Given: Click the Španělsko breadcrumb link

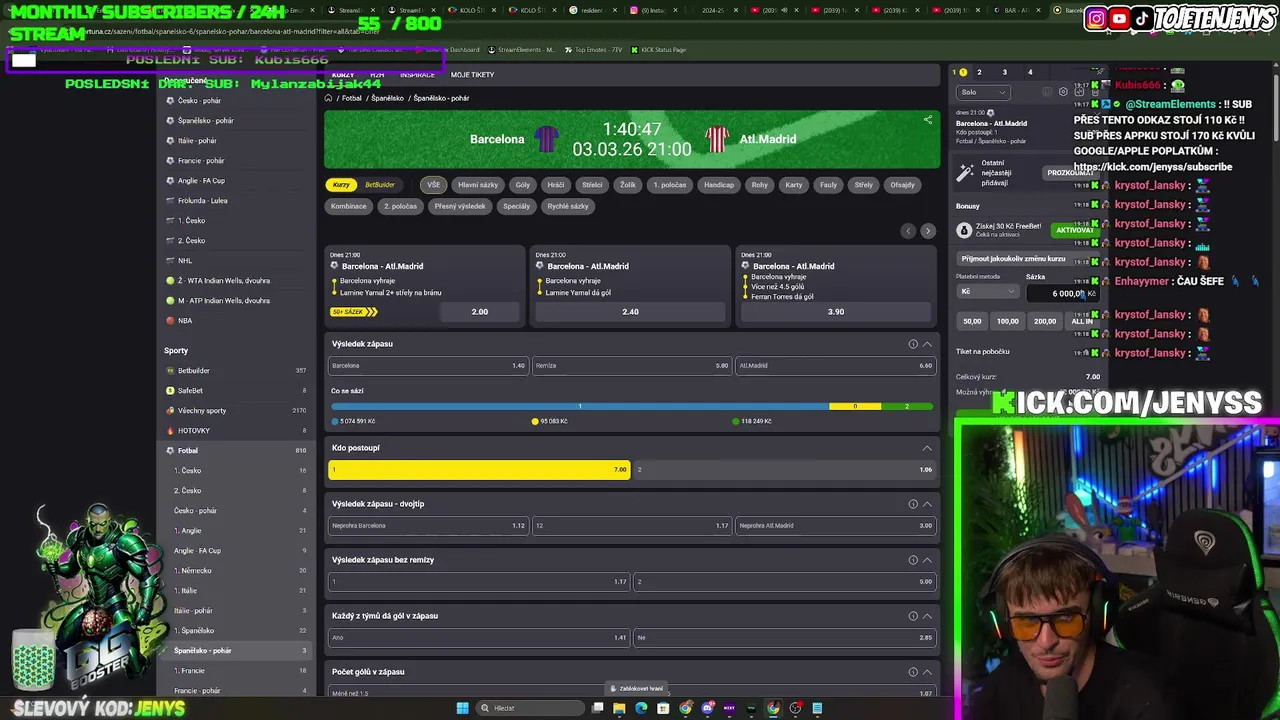Looking at the screenshot, I should pyautogui.click(x=387, y=98).
